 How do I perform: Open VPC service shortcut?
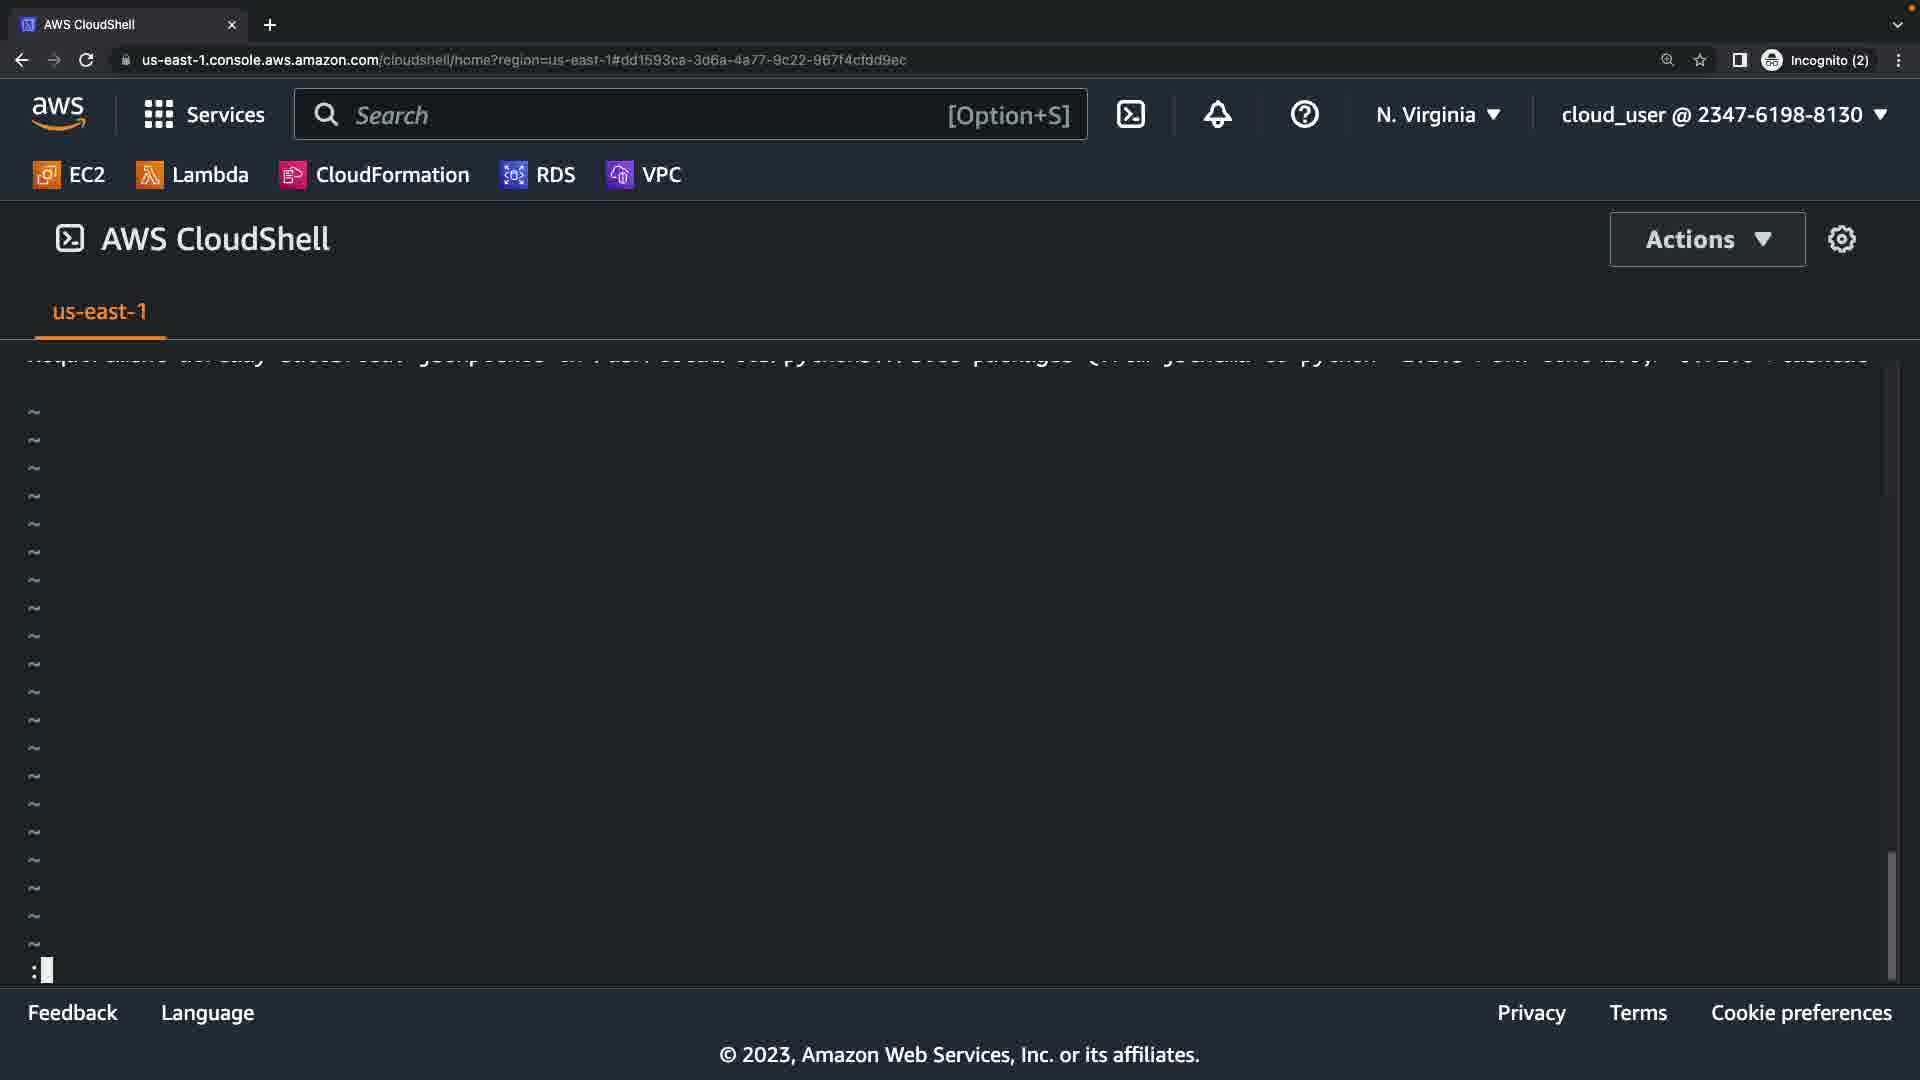[x=644, y=175]
